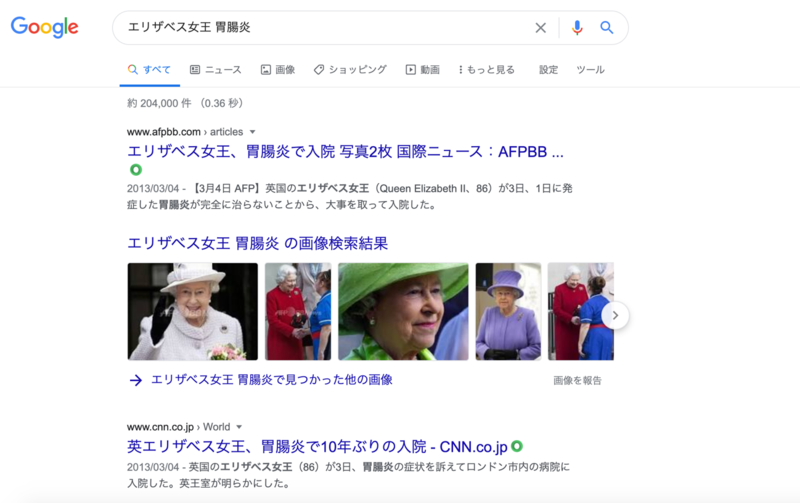The width and height of the screenshot is (800, 503).
Task: Expand dropdown arrow next to afpbb.com URL
Action: (252, 132)
